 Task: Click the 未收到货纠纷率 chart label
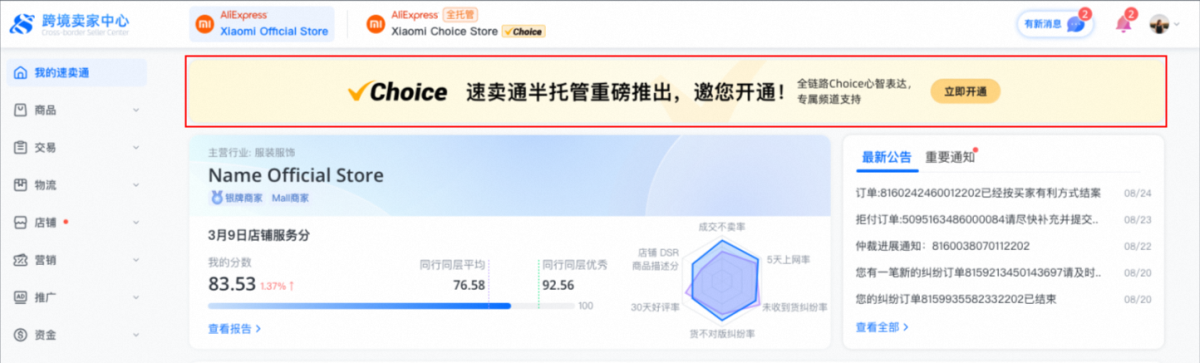tap(795, 306)
